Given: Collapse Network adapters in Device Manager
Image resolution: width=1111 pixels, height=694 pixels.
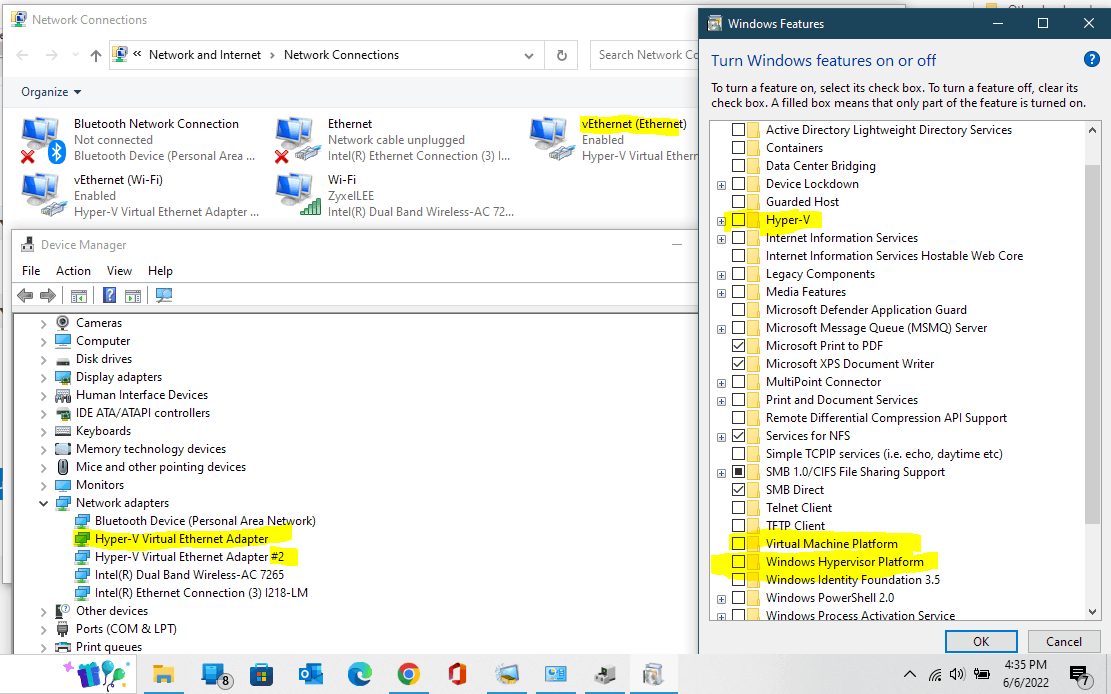Looking at the screenshot, I should click(43, 503).
